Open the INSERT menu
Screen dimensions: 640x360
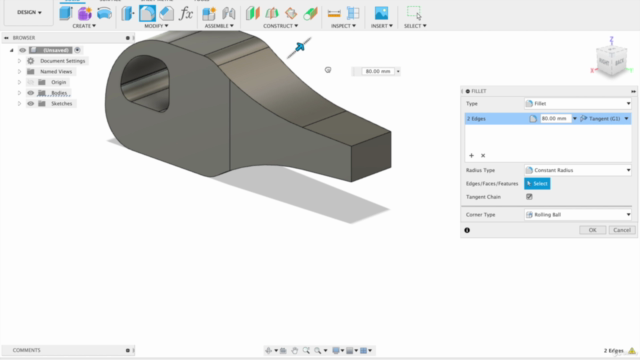382,26
